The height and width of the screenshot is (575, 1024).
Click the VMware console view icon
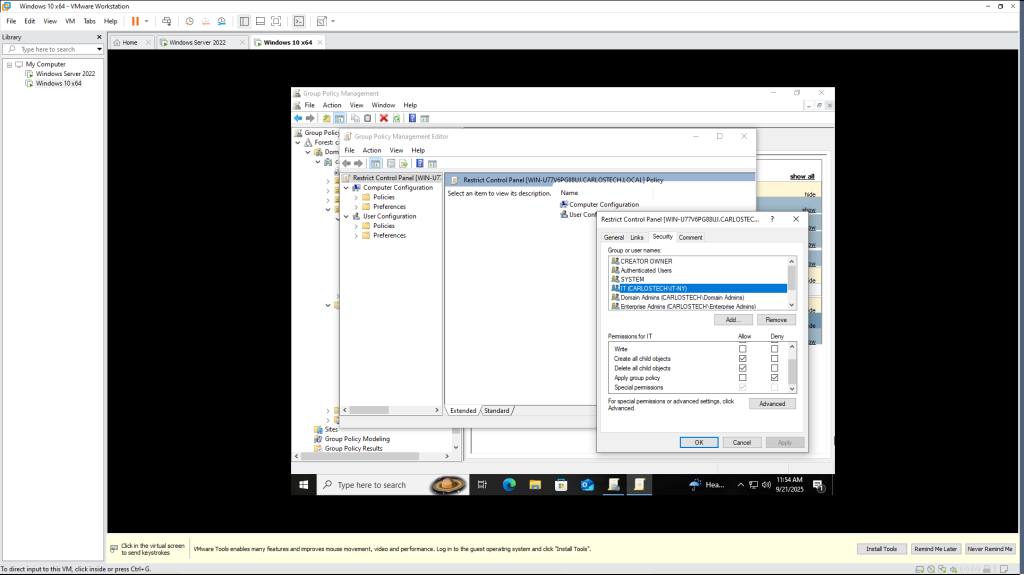tap(298, 21)
